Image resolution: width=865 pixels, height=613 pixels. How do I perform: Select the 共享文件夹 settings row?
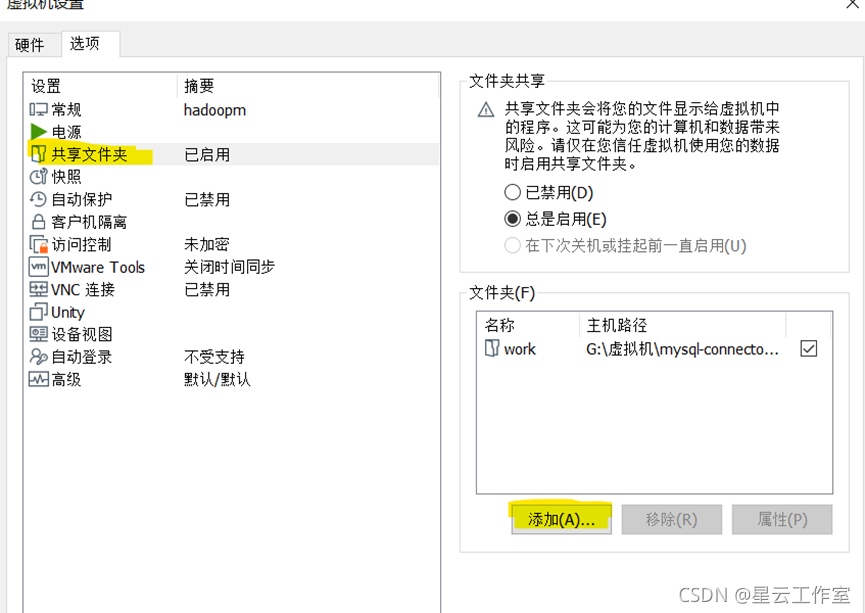[x=233, y=154]
